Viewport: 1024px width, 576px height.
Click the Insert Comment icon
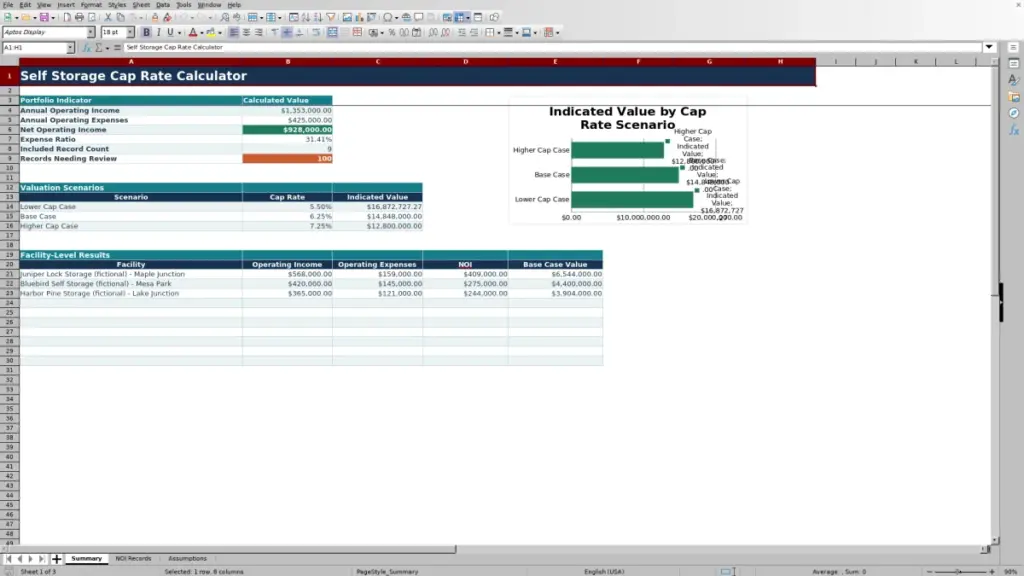tap(419, 18)
